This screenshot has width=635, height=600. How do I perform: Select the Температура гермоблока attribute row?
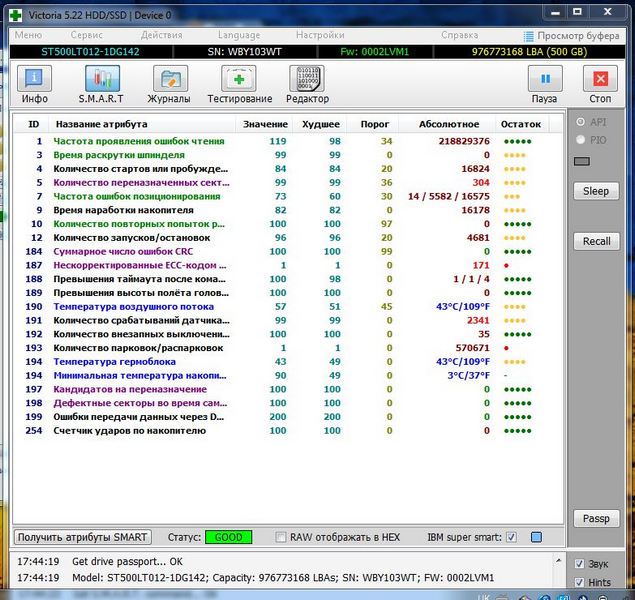(114, 361)
